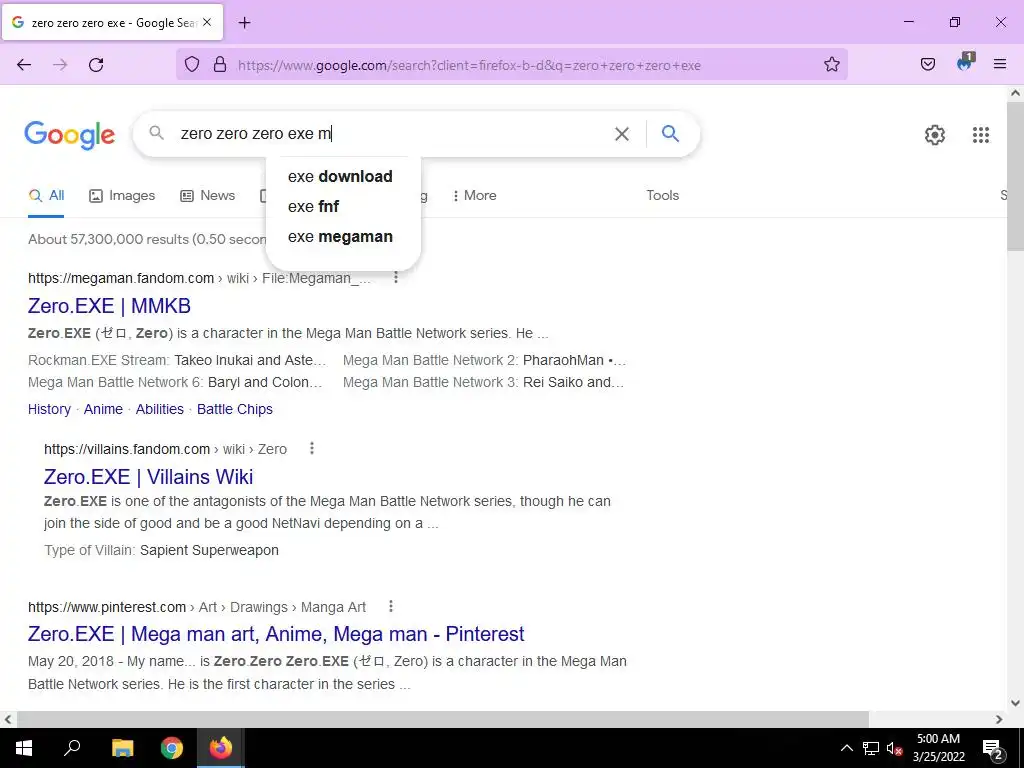Open options dots for megaman.fandom.com result
Viewport: 1024px width, 768px height.
[x=396, y=278]
